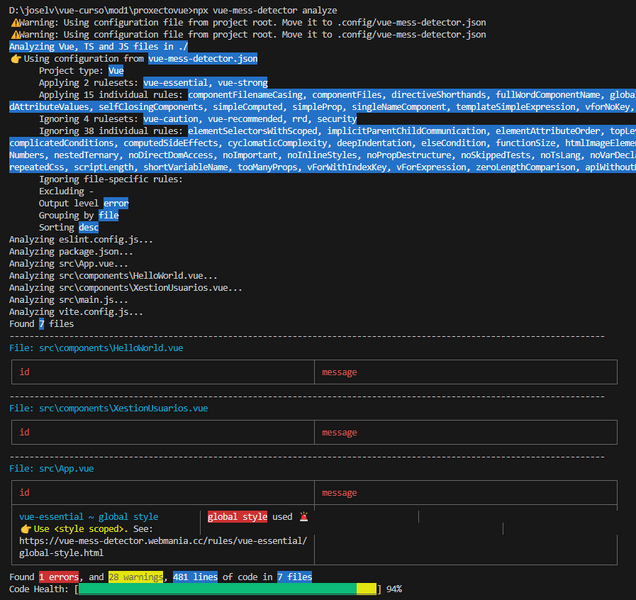
Task: Click 'Analyzing package.json...' line
Action: [x=71, y=252]
